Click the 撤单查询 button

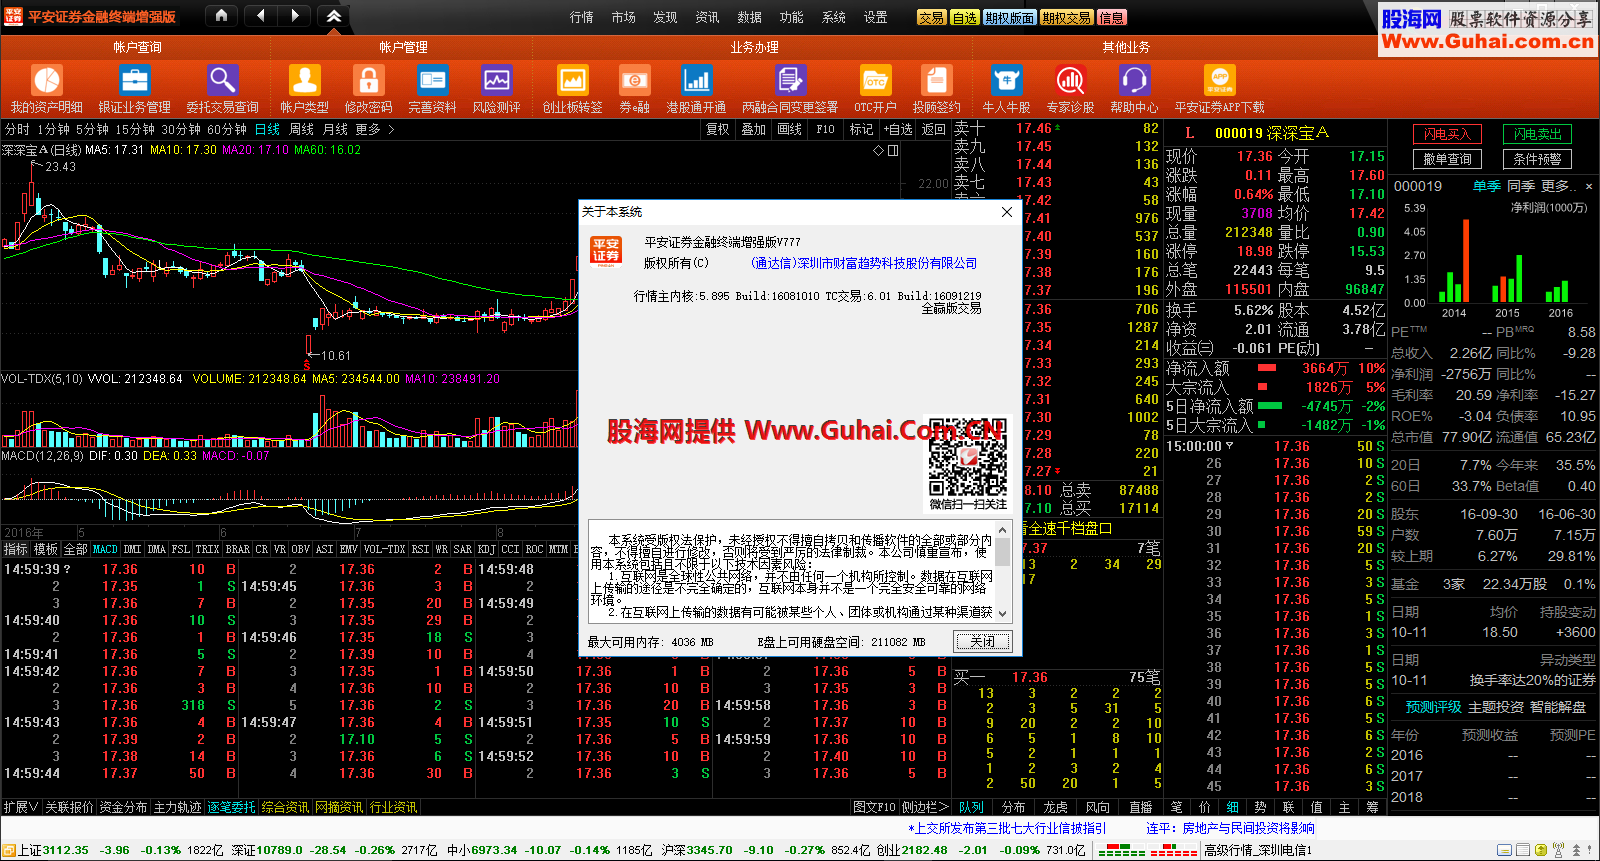coord(1446,159)
